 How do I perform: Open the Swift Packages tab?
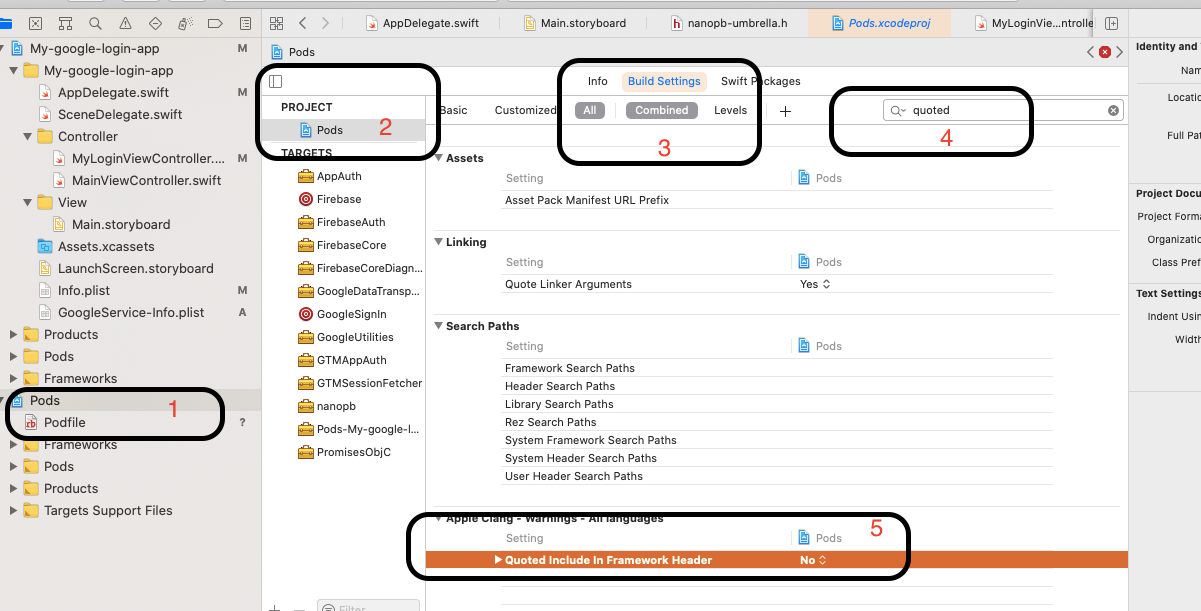[x=760, y=81]
